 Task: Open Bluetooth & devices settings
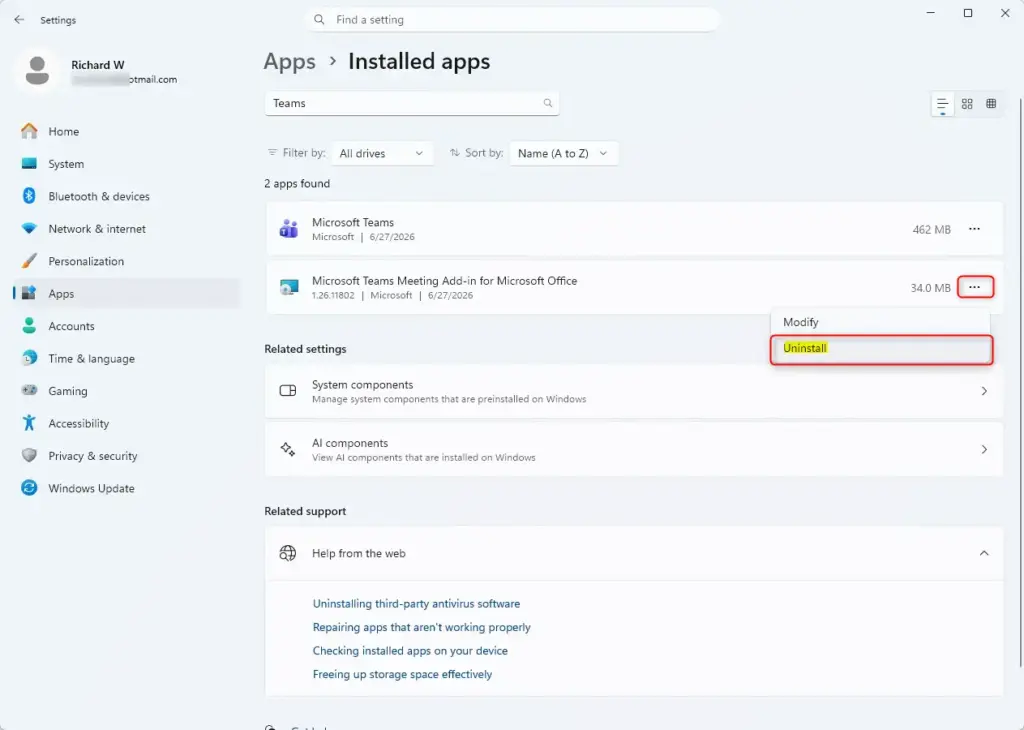coord(127,197)
